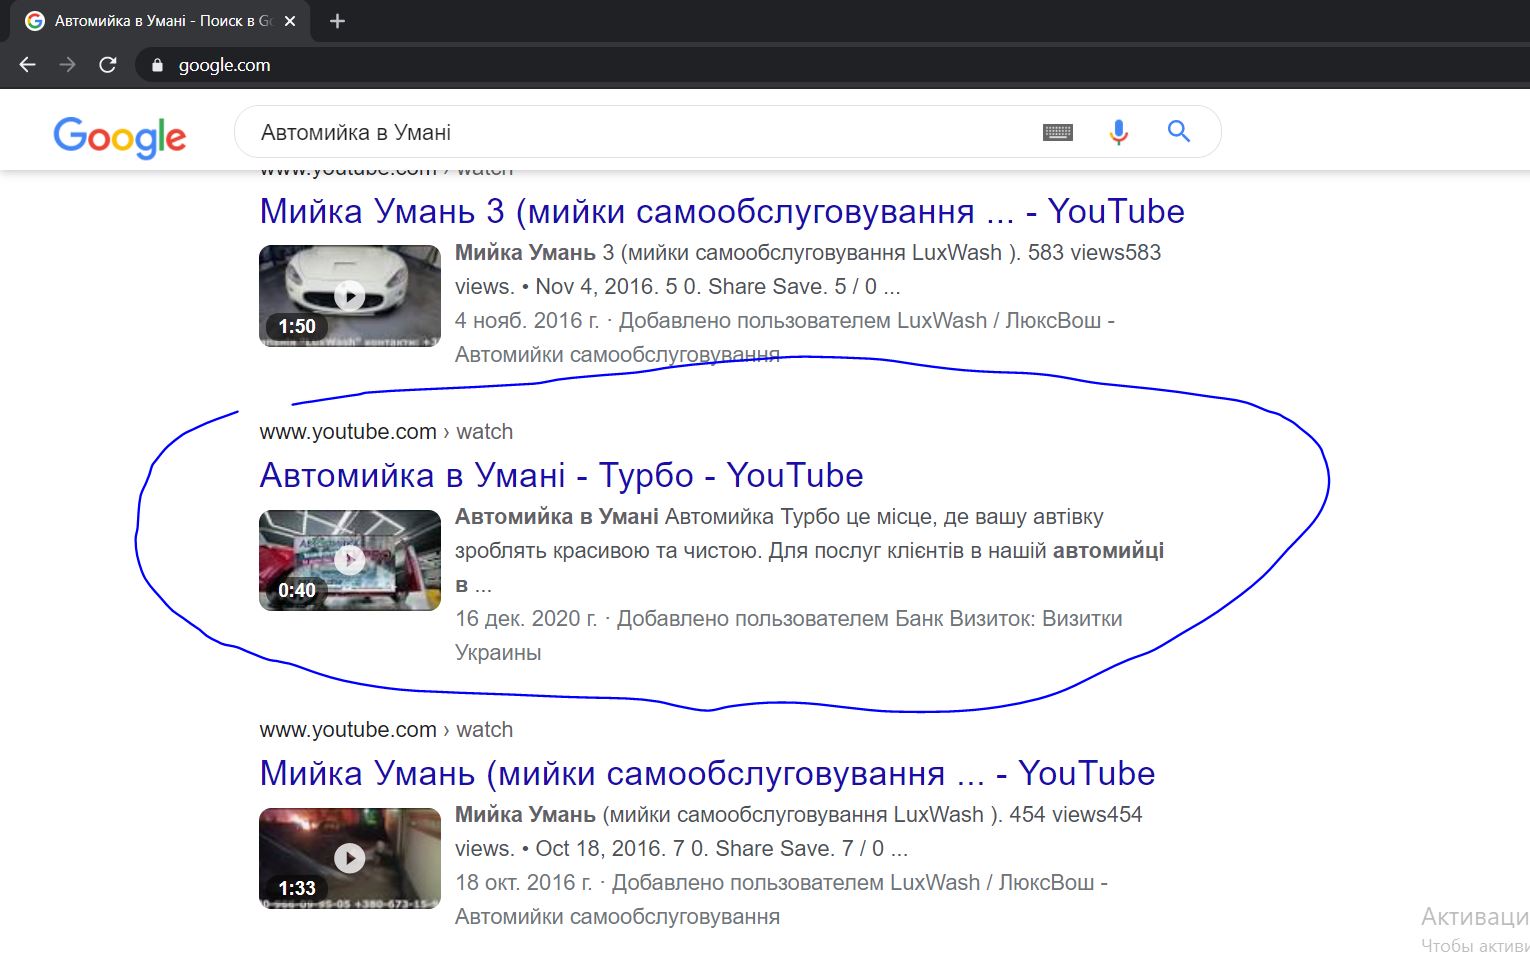Image resolution: width=1530 pixels, height=961 pixels.
Task: Click the browser back arrow
Action: point(27,65)
